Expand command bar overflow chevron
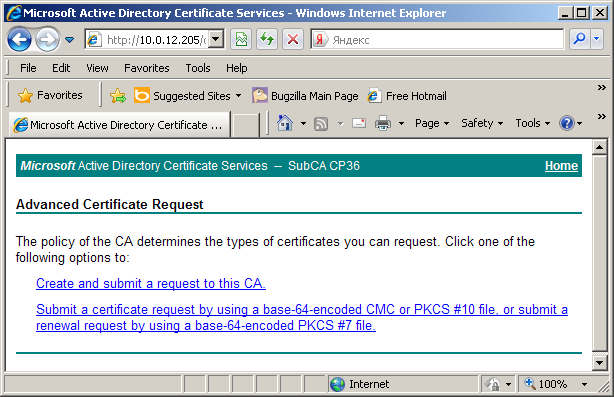The height and width of the screenshot is (397, 614). [x=601, y=116]
